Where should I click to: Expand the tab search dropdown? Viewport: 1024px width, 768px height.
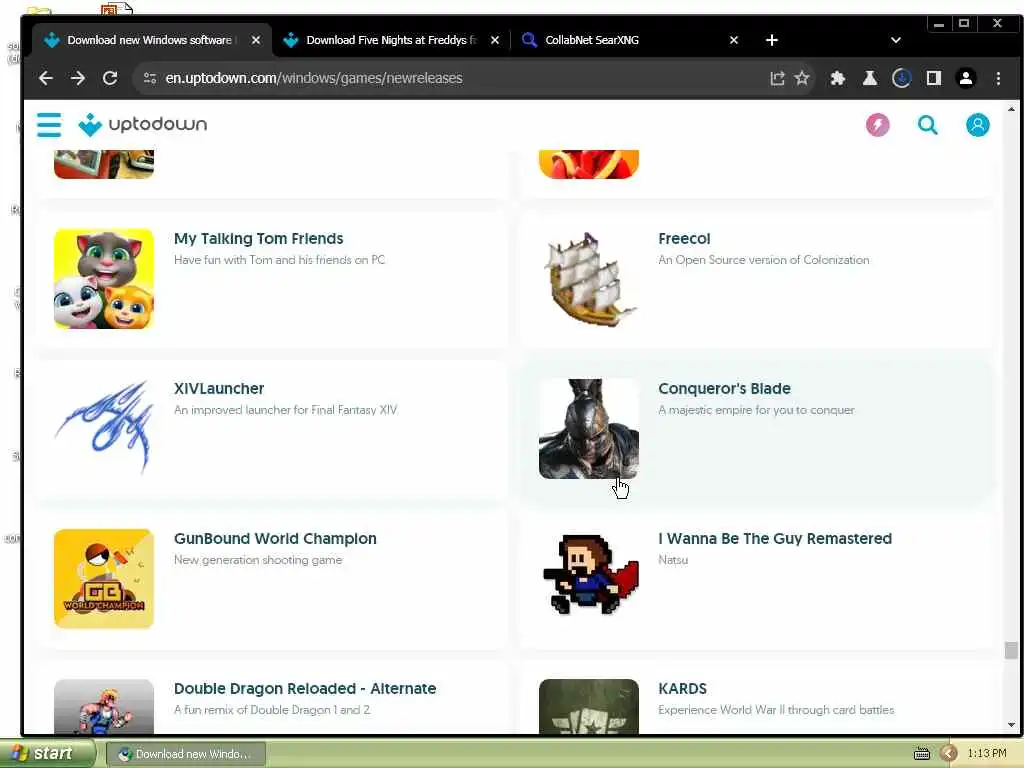click(895, 40)
